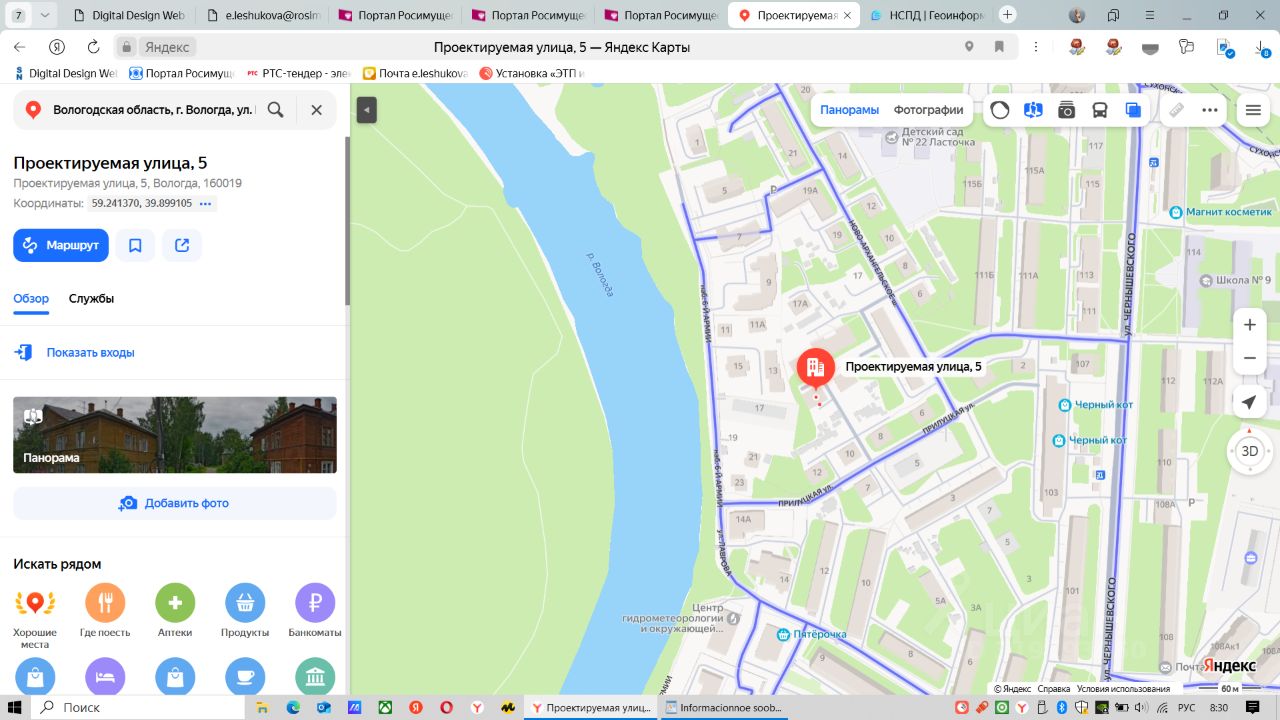Open a new browser tab
This screenshot has height=720, width=1280.
(x=1007, y=15)
